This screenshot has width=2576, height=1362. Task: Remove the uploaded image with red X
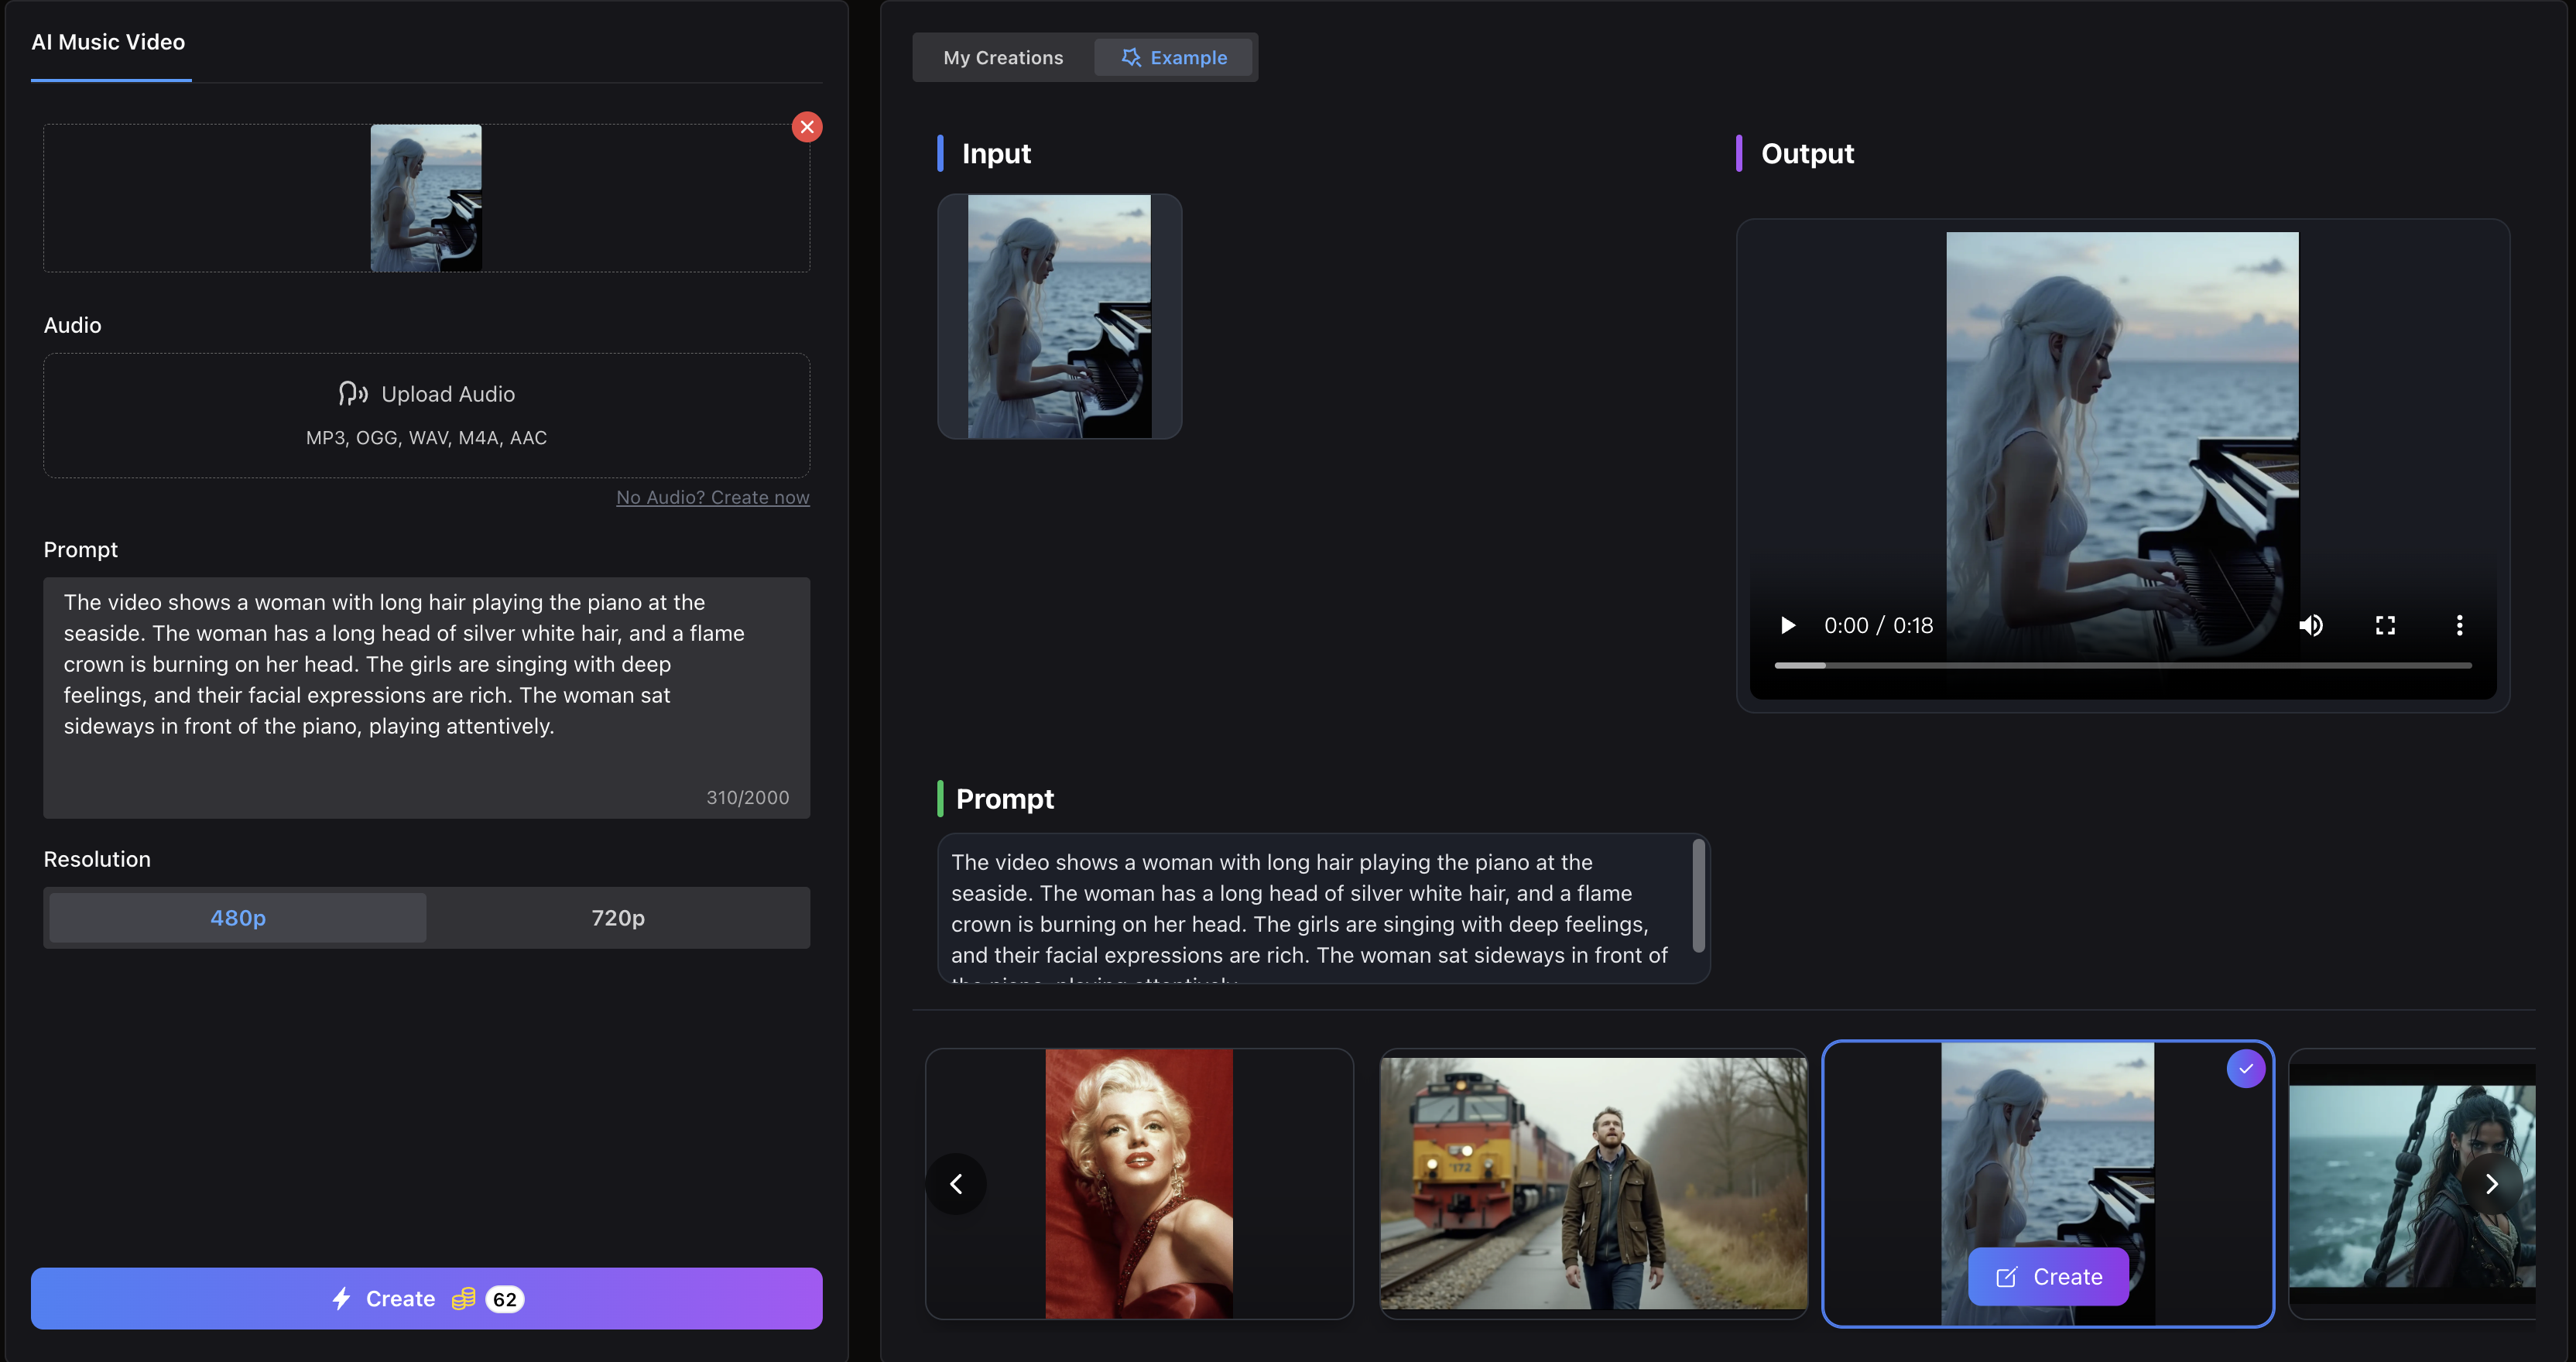point(807,127)
